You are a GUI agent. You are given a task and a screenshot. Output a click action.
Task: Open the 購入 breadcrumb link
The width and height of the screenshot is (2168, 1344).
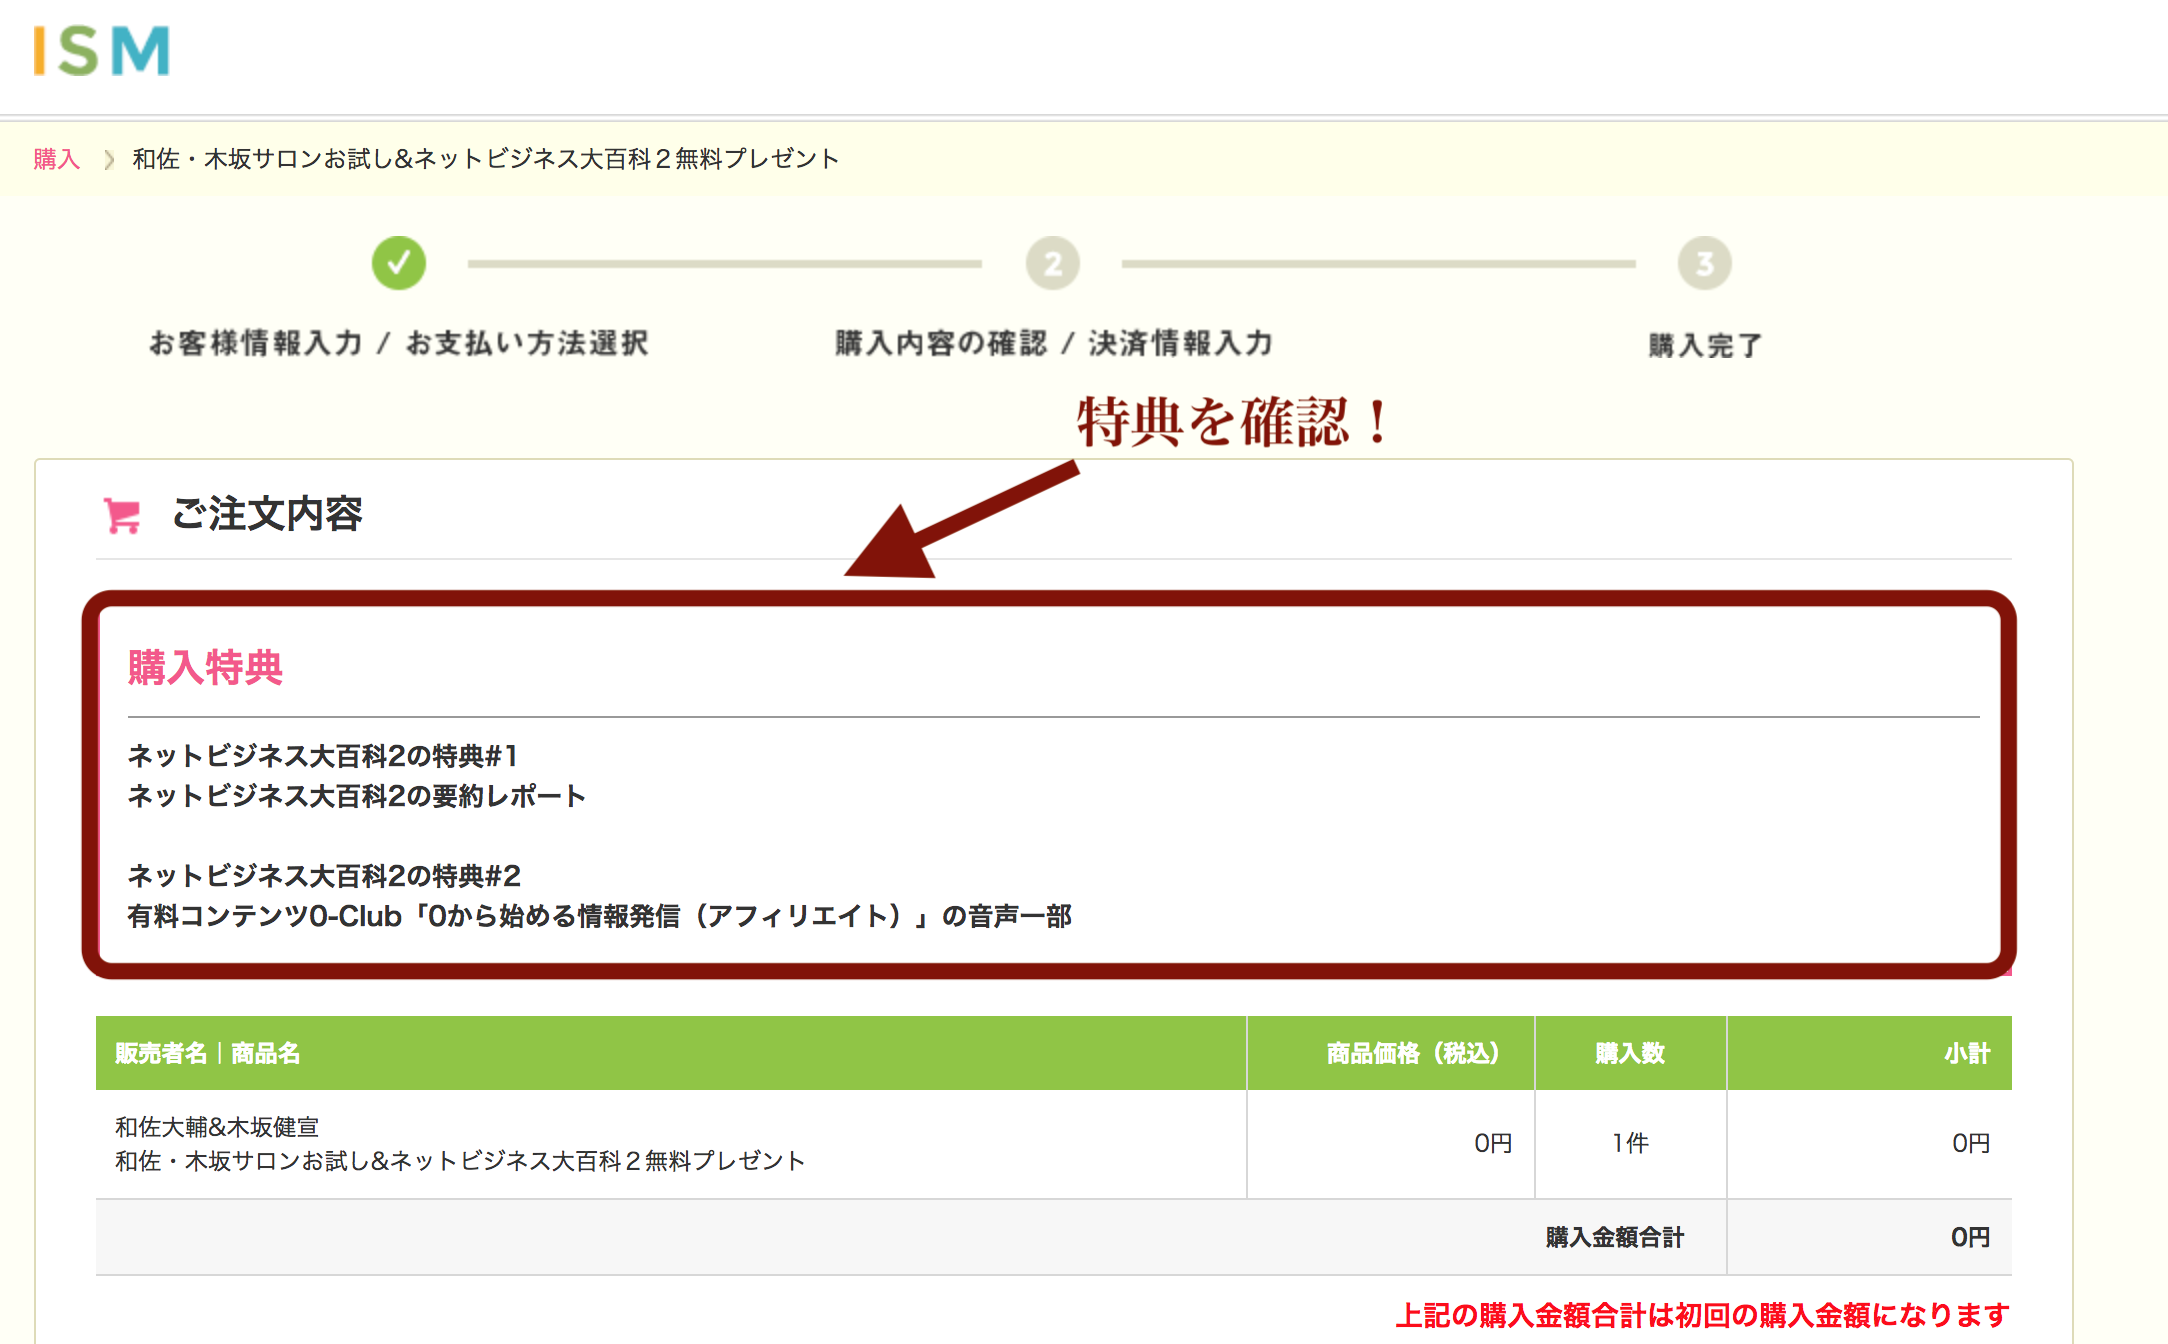click(x=56, y=159)
